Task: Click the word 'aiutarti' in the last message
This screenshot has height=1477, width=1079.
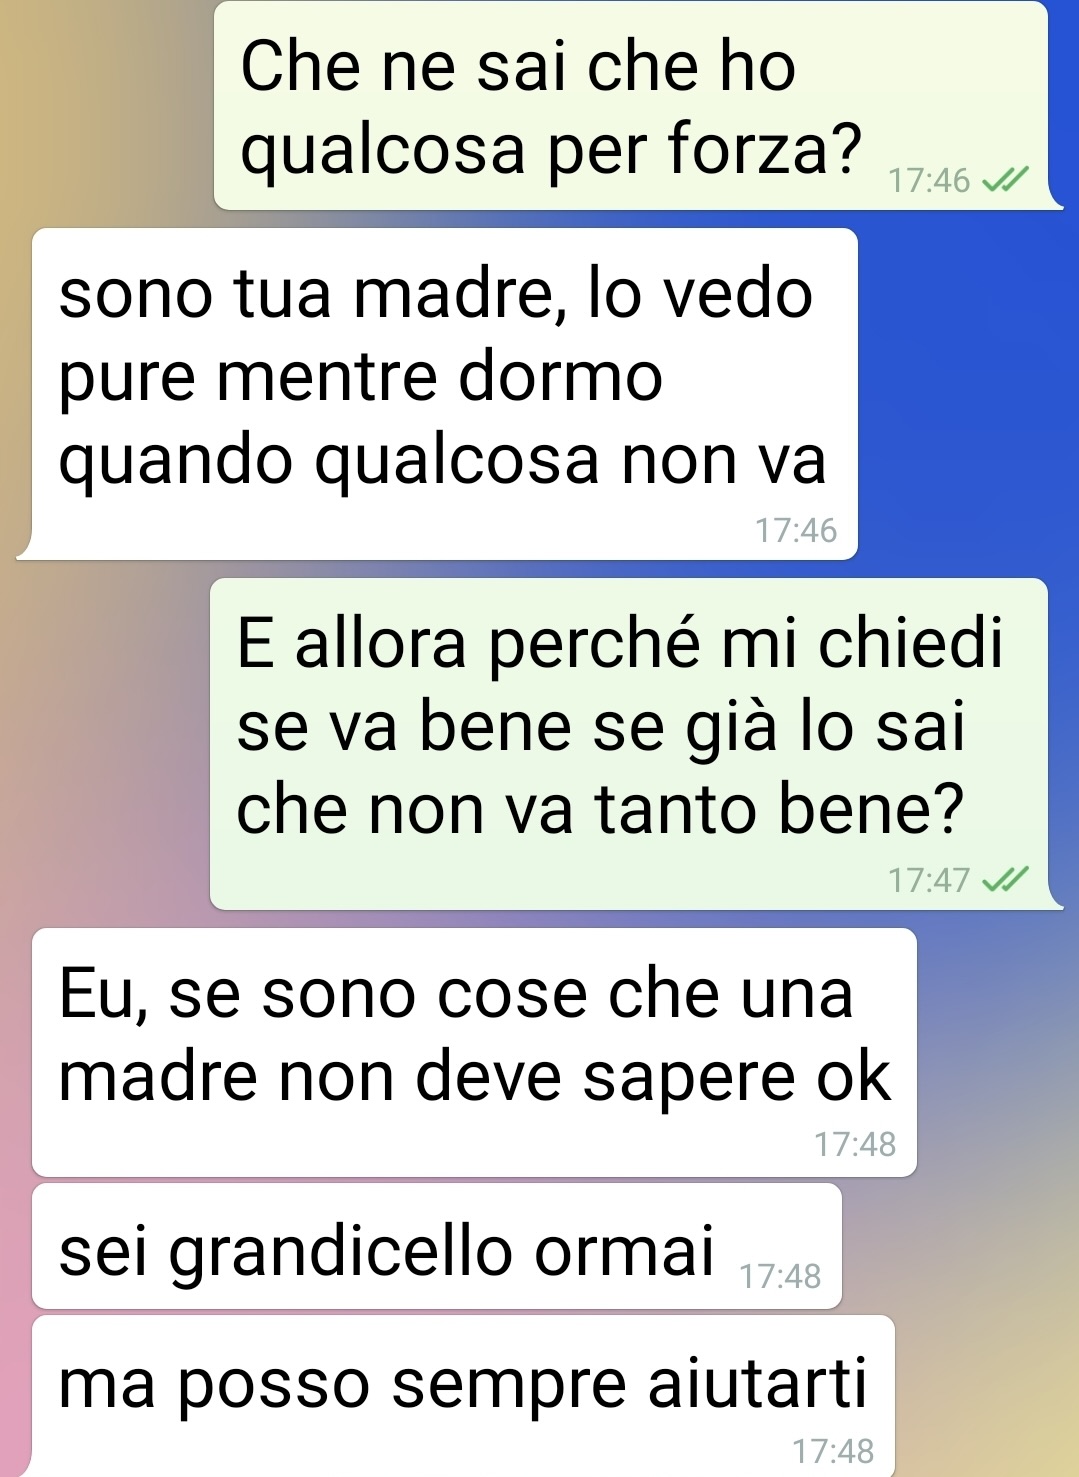Action: click(757, 1384)
